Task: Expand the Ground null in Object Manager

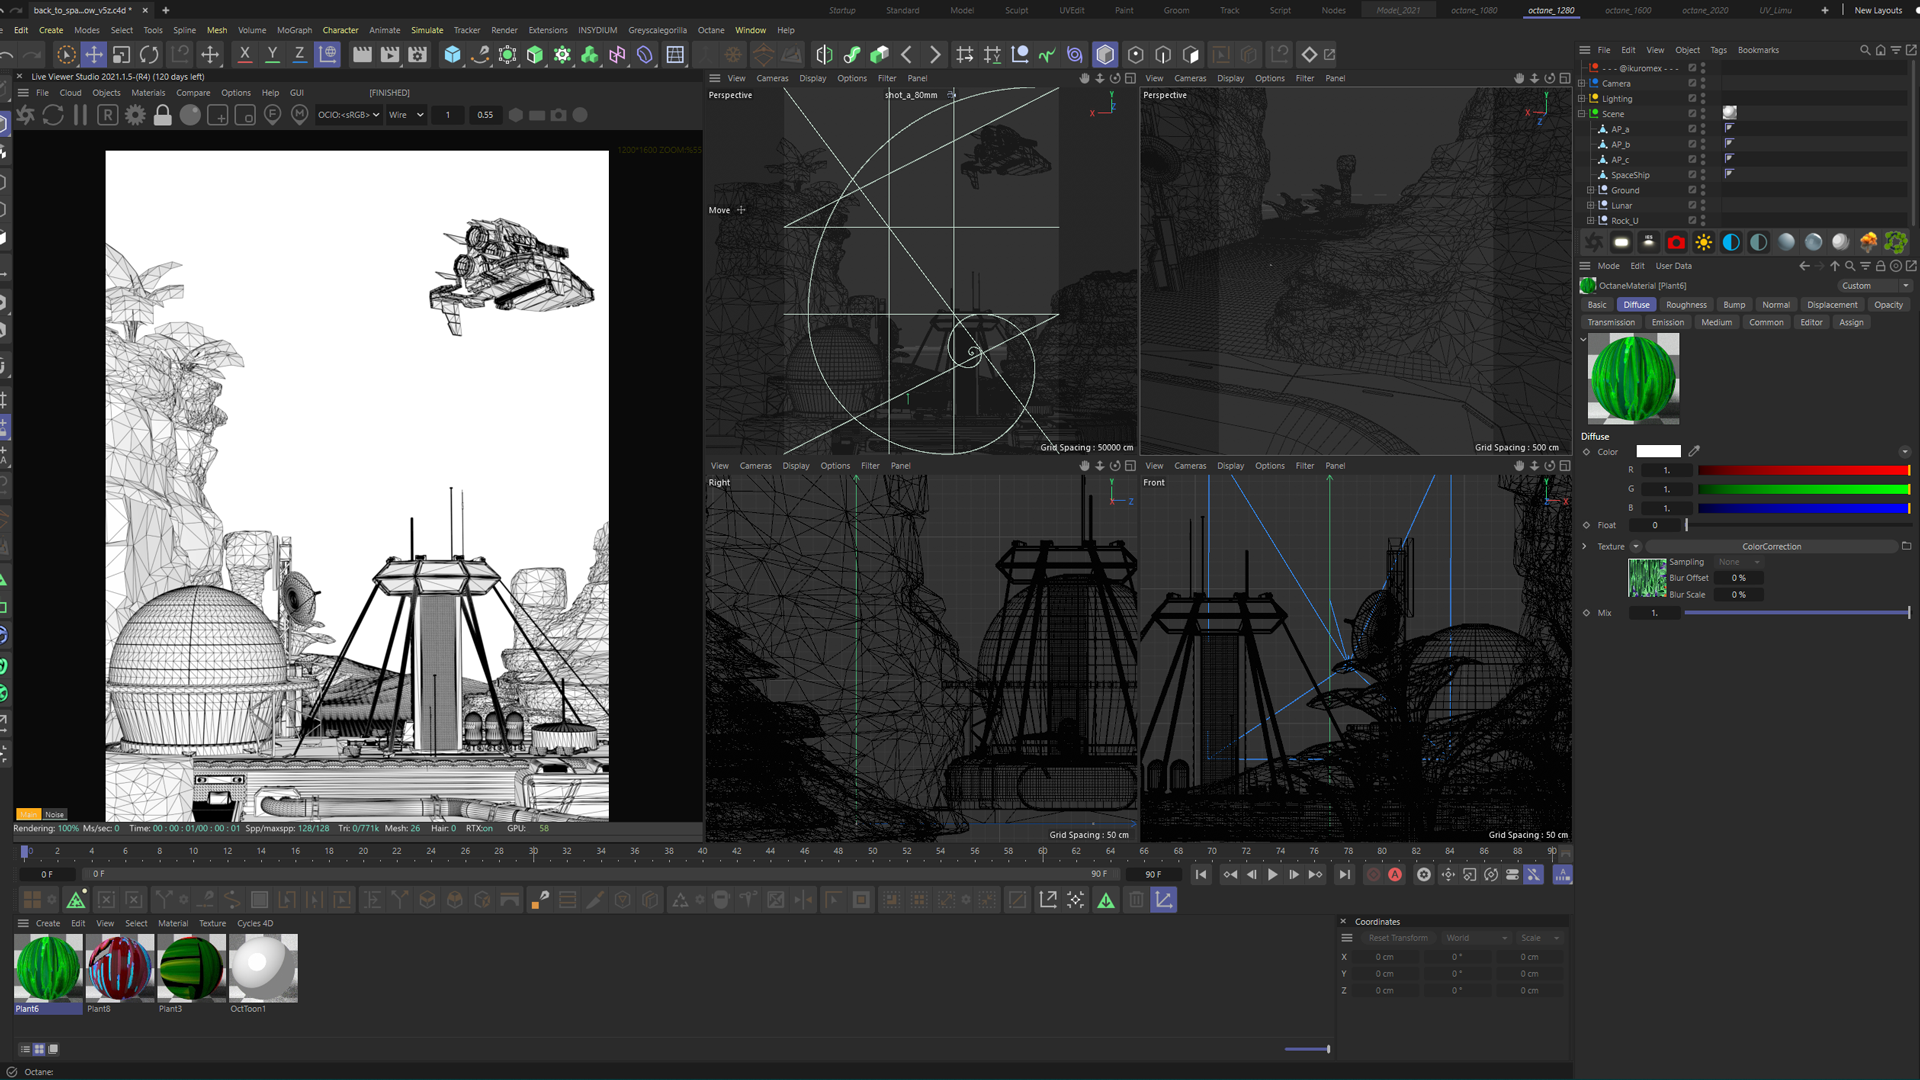Action: [x=1591, y=190]
